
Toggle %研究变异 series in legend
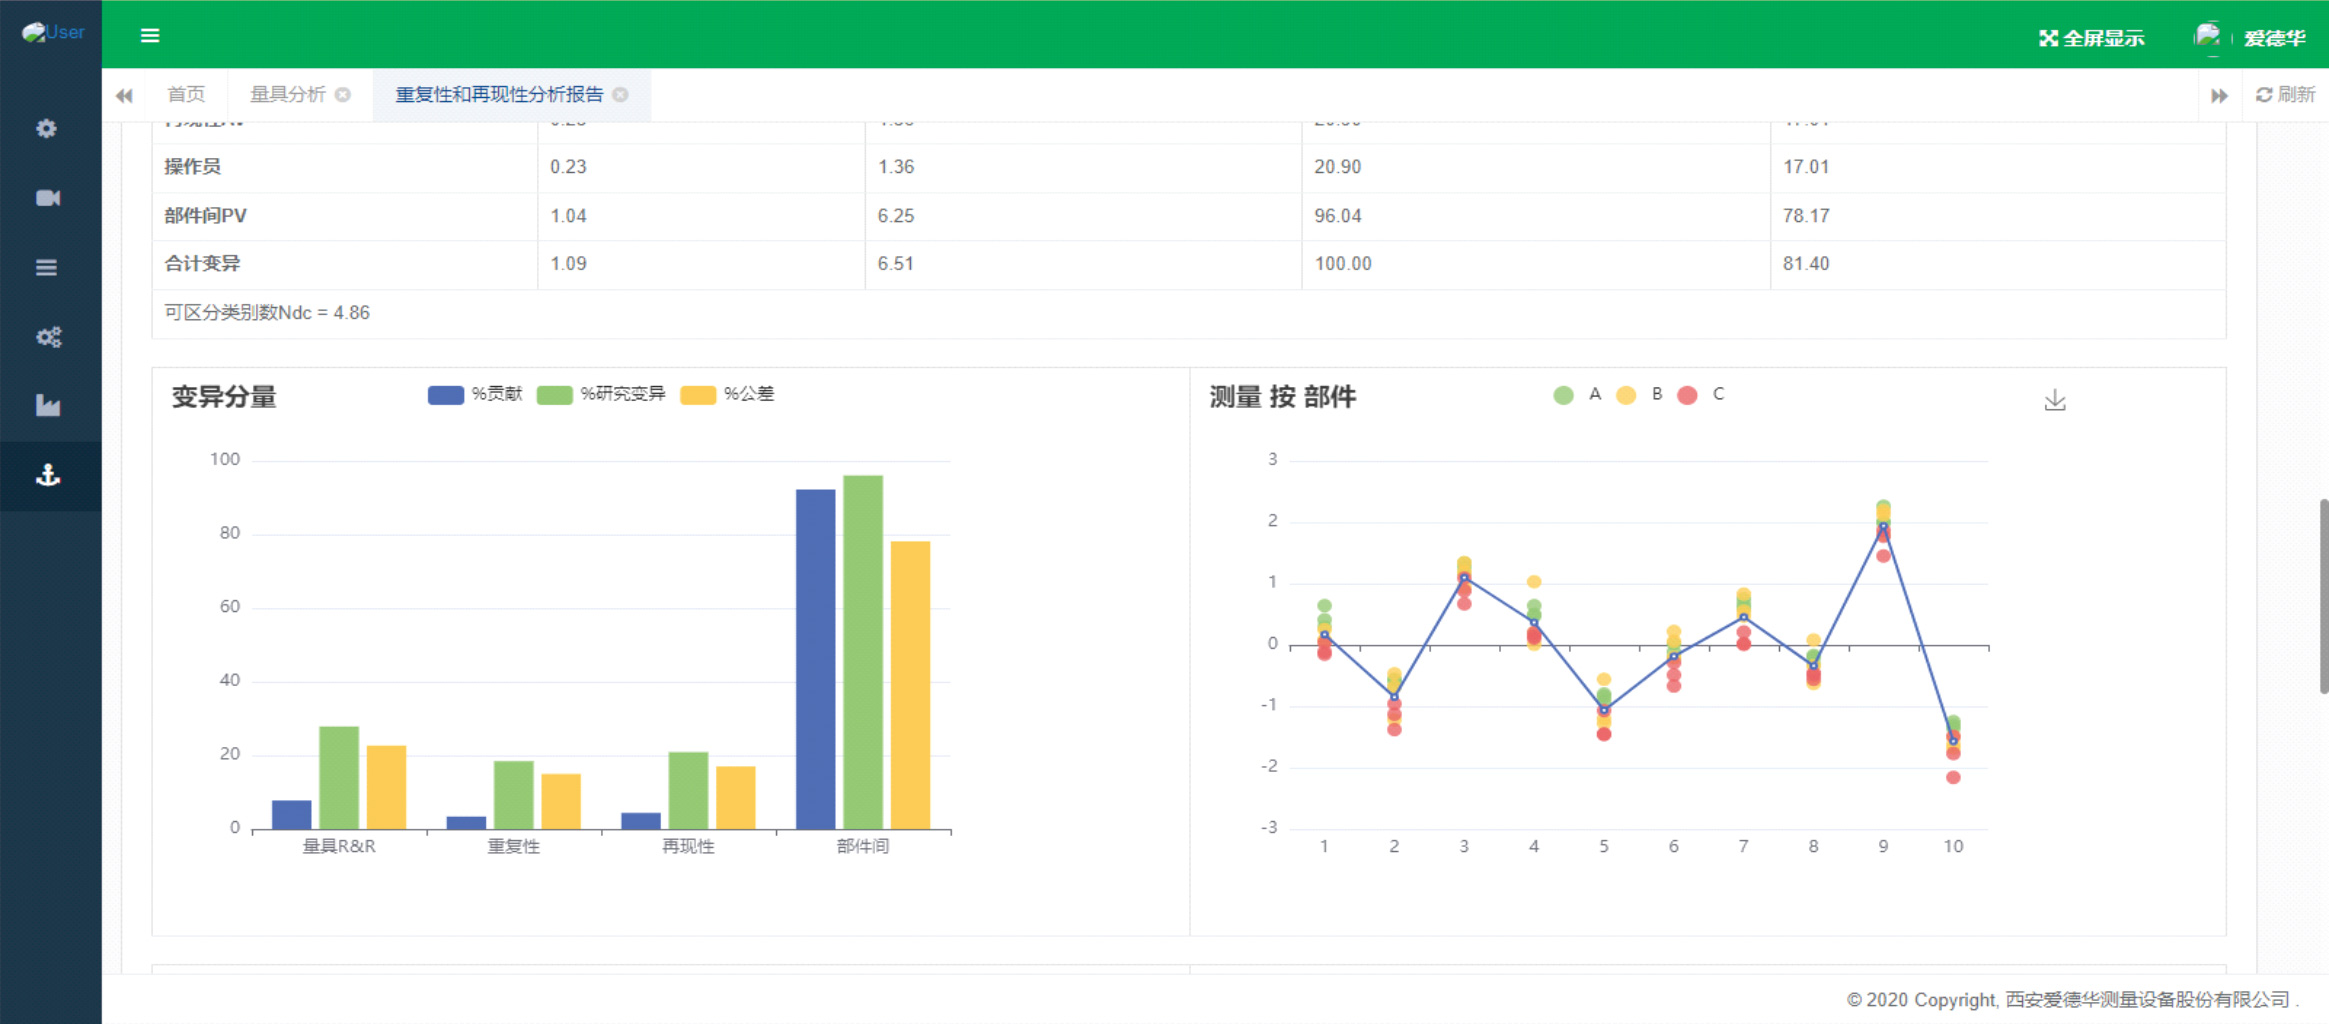point(600,395)
